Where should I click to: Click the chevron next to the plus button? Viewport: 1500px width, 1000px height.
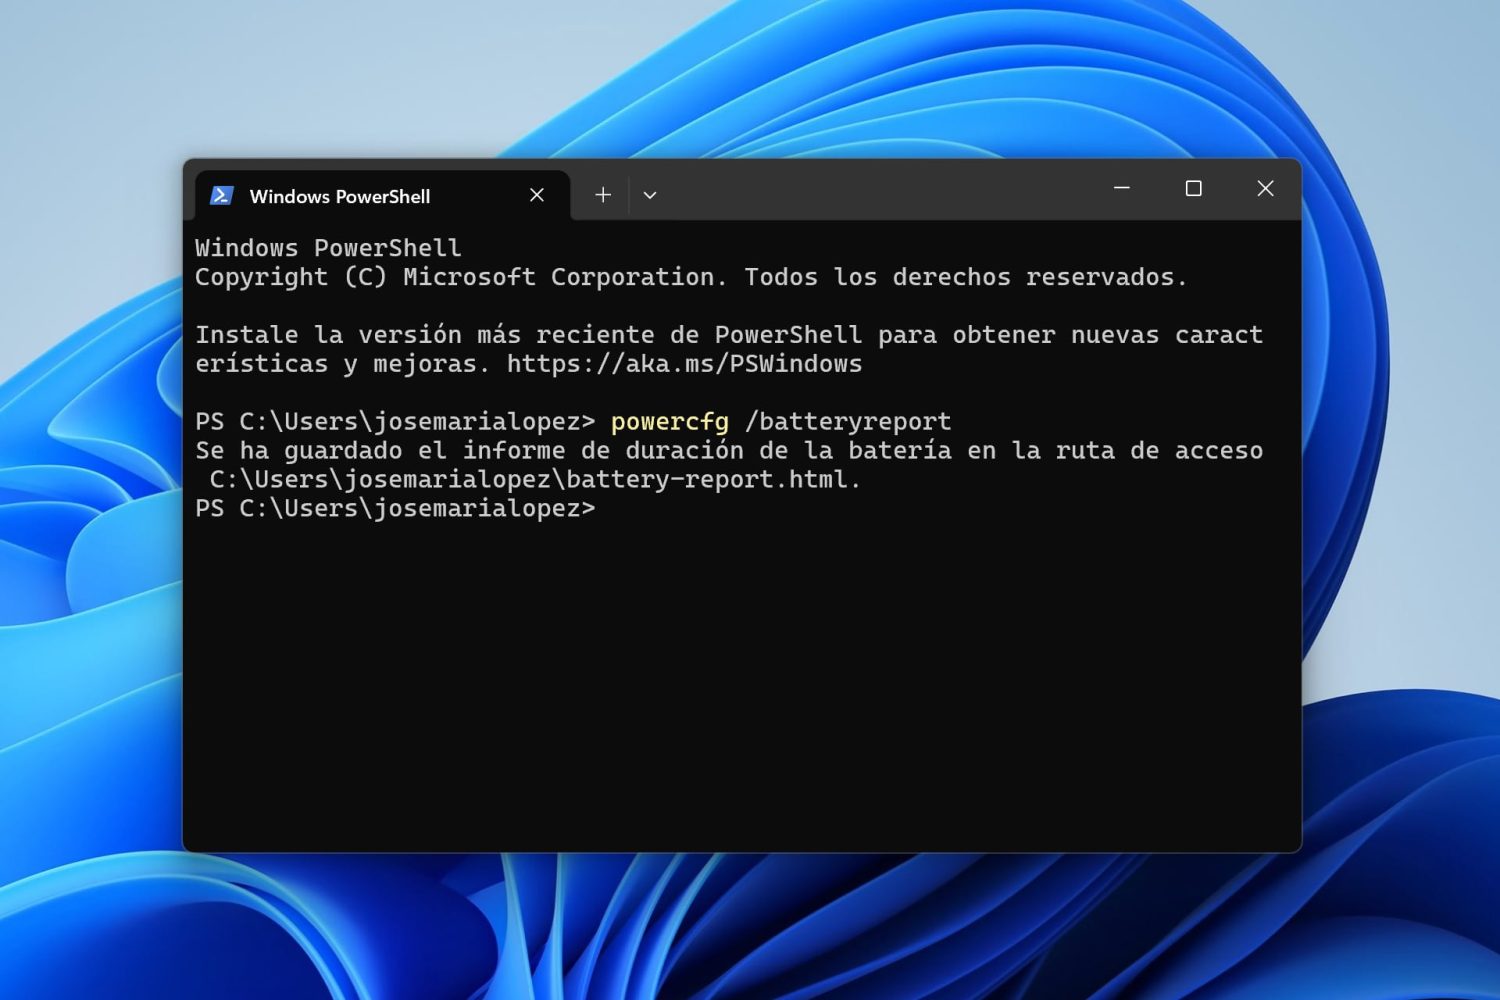pos(650,195)
